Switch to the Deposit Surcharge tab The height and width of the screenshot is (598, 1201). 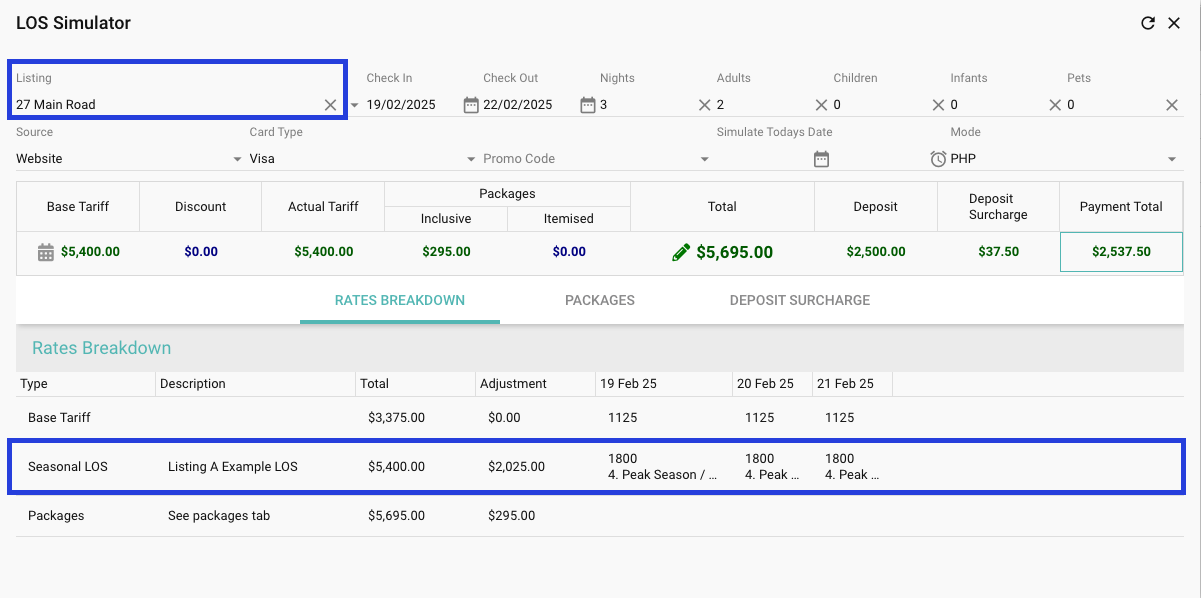click(x=799, y=300)
